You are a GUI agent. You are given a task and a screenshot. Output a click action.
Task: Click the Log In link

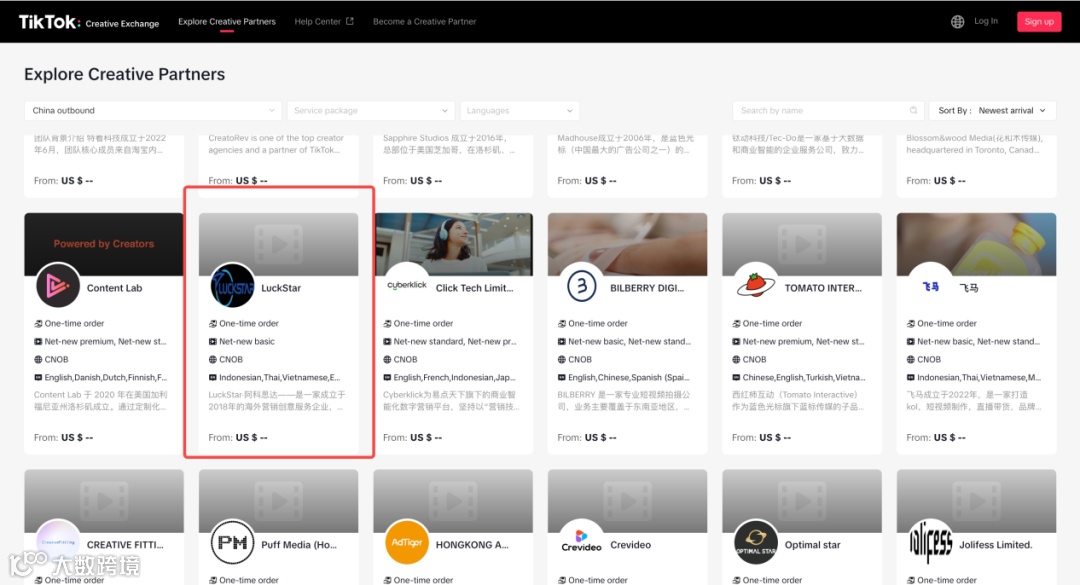tap(986, 21)
